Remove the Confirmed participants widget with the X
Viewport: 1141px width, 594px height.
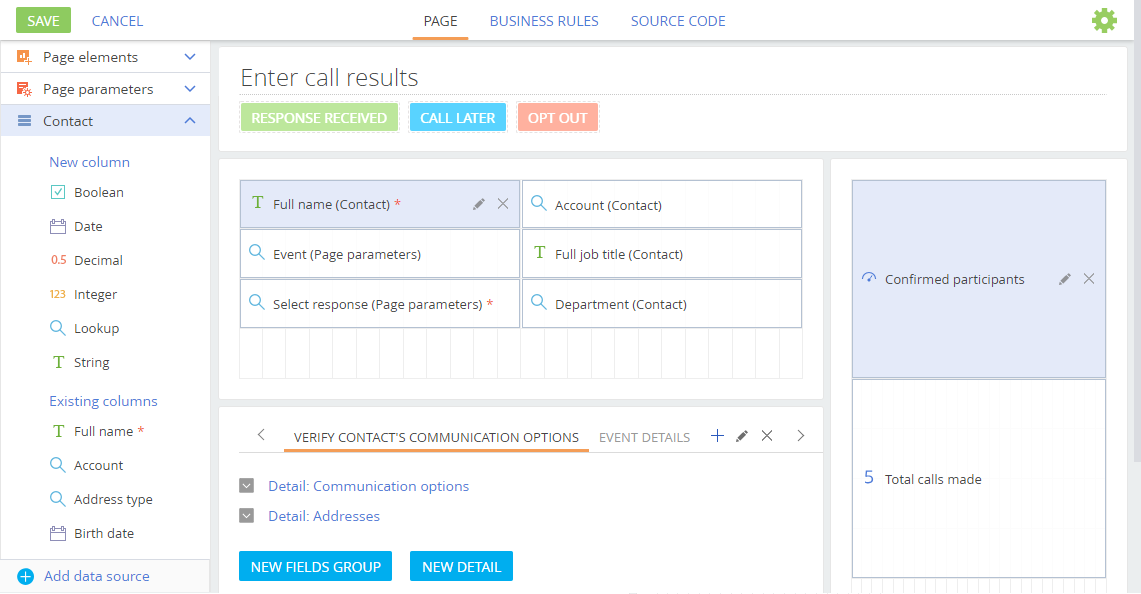coord(1089,279)
